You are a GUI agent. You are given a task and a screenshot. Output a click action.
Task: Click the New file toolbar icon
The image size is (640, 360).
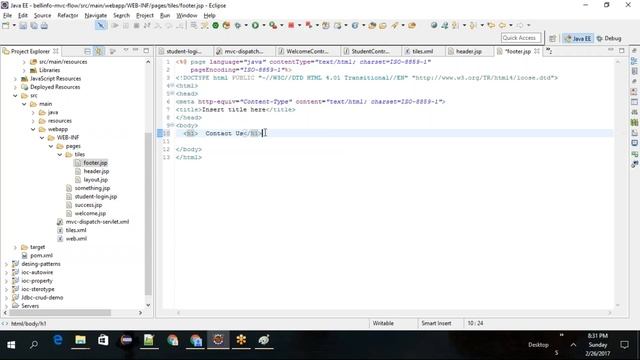click(6, 26)
